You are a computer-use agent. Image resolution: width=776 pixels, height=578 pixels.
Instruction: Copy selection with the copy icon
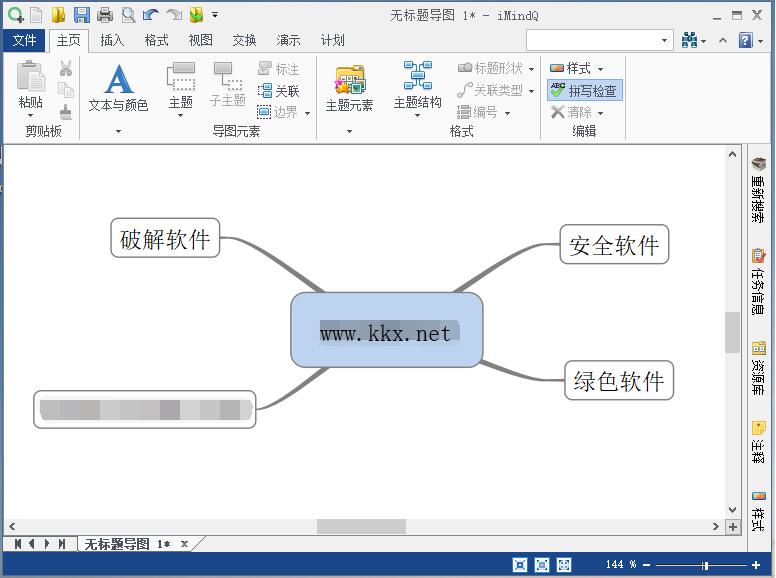pos(66,90)
